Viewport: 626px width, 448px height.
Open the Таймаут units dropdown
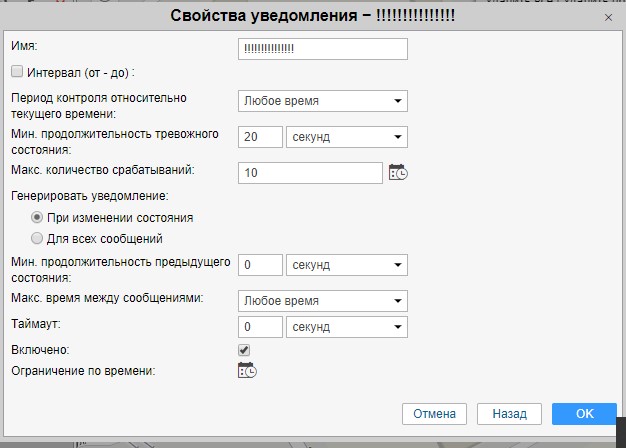(347, 327)
